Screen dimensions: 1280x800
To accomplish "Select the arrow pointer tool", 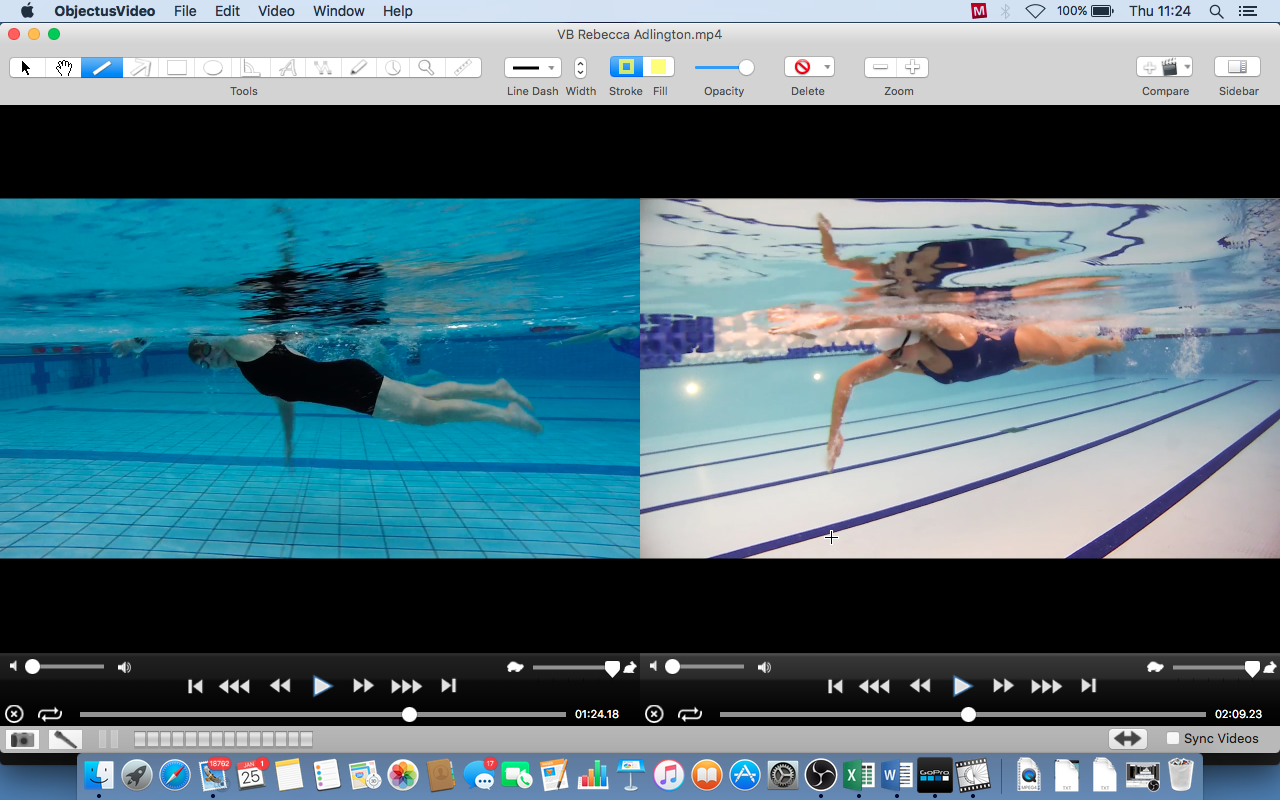I will (x=27, y=68).
